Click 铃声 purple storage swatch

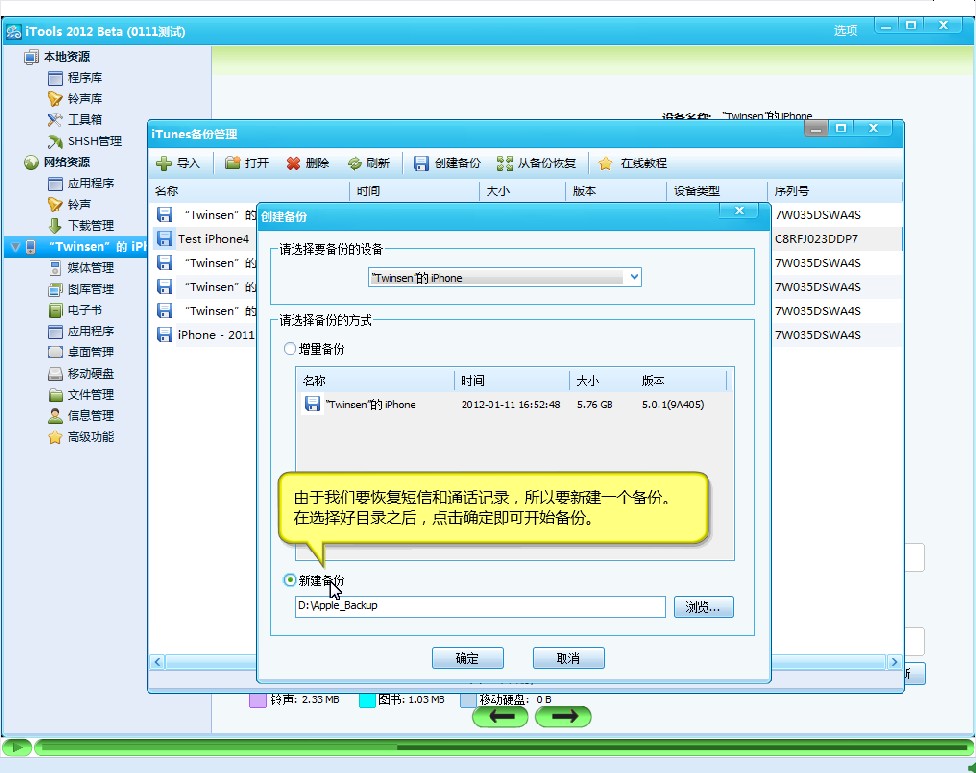pyautogui.click(x=258, y=700)
